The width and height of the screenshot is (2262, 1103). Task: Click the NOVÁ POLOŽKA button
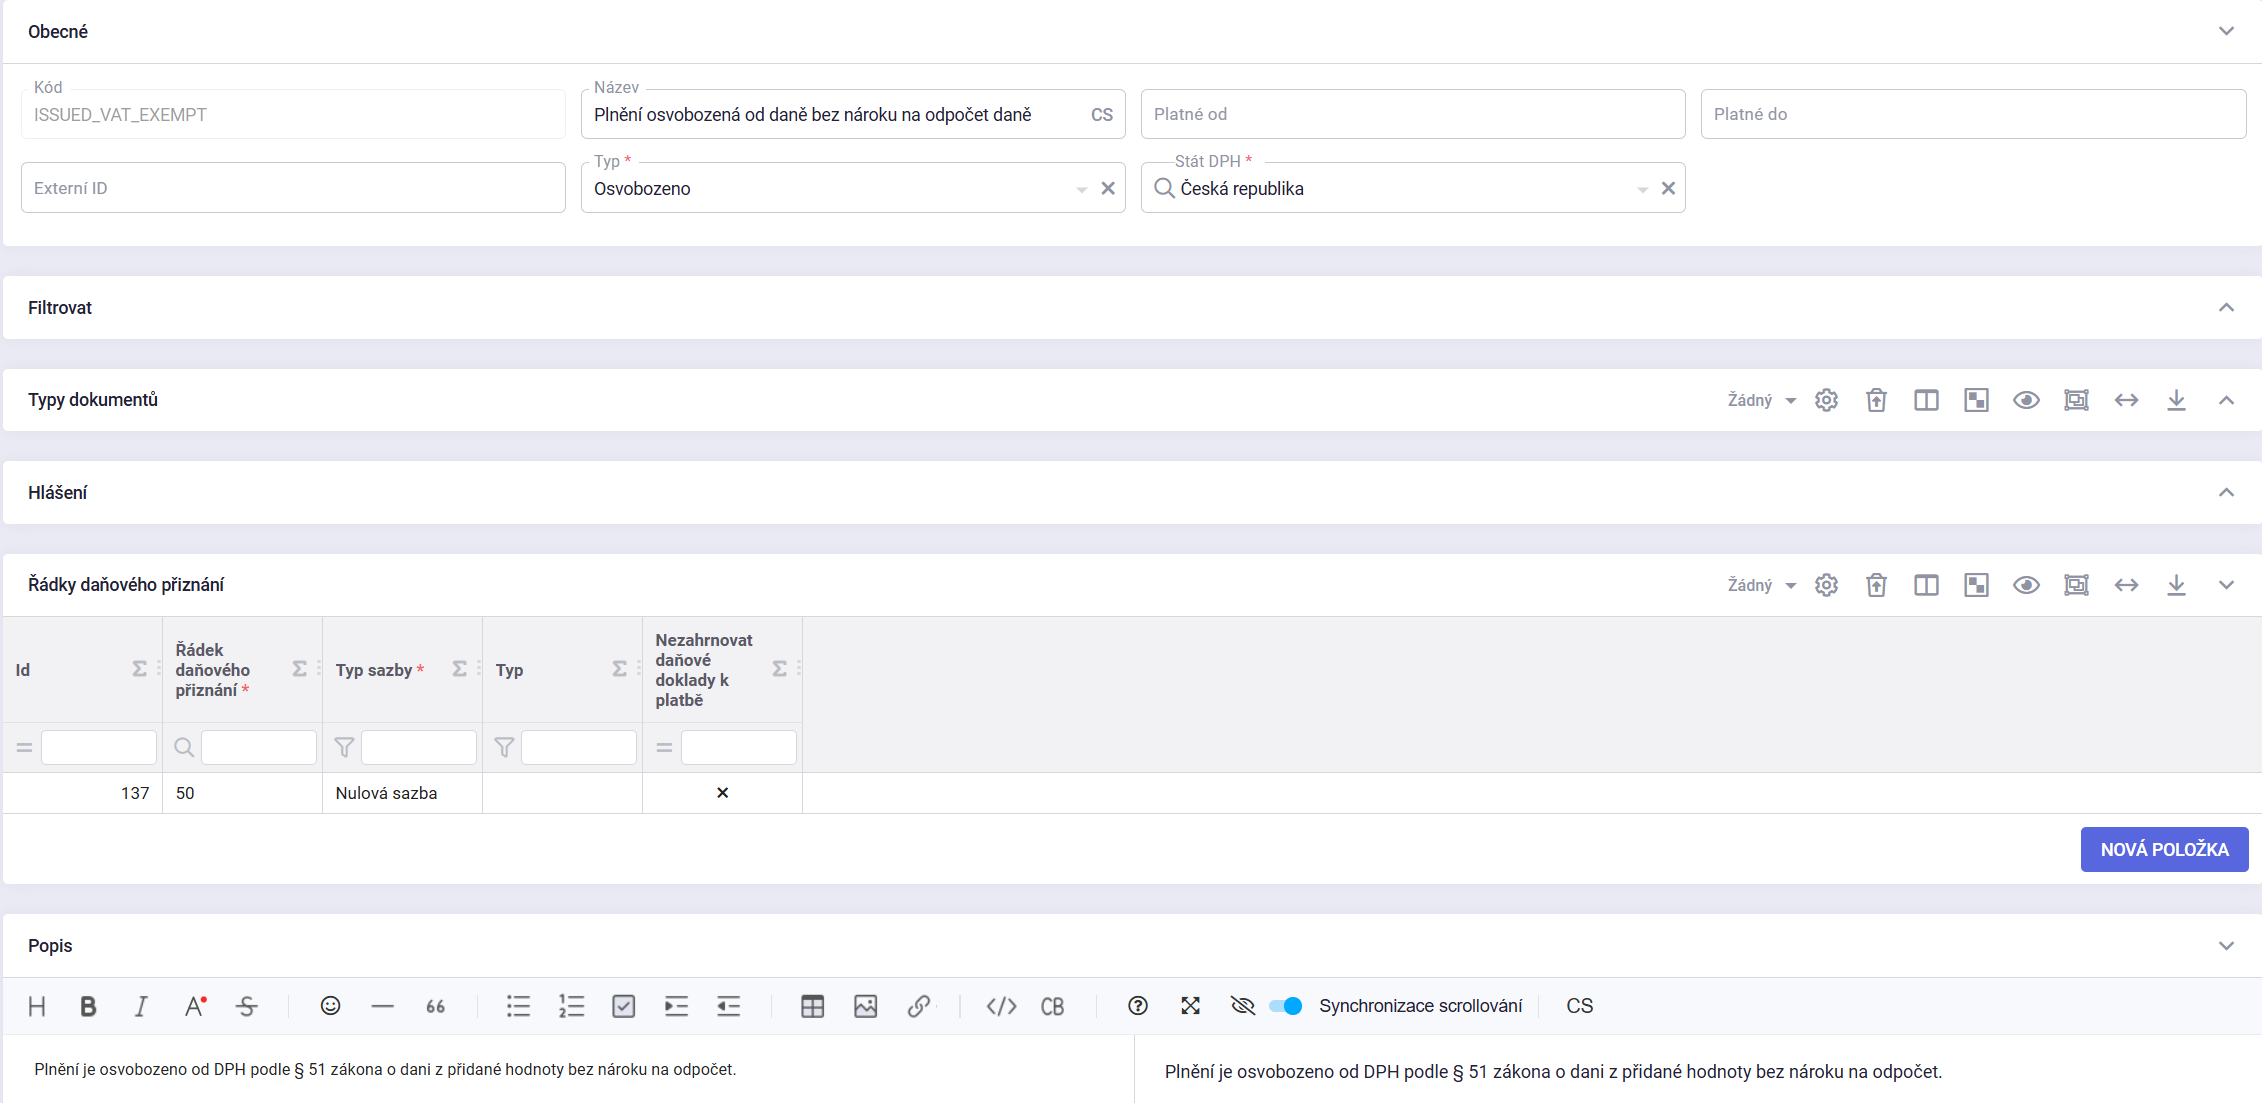point(2164,849)
